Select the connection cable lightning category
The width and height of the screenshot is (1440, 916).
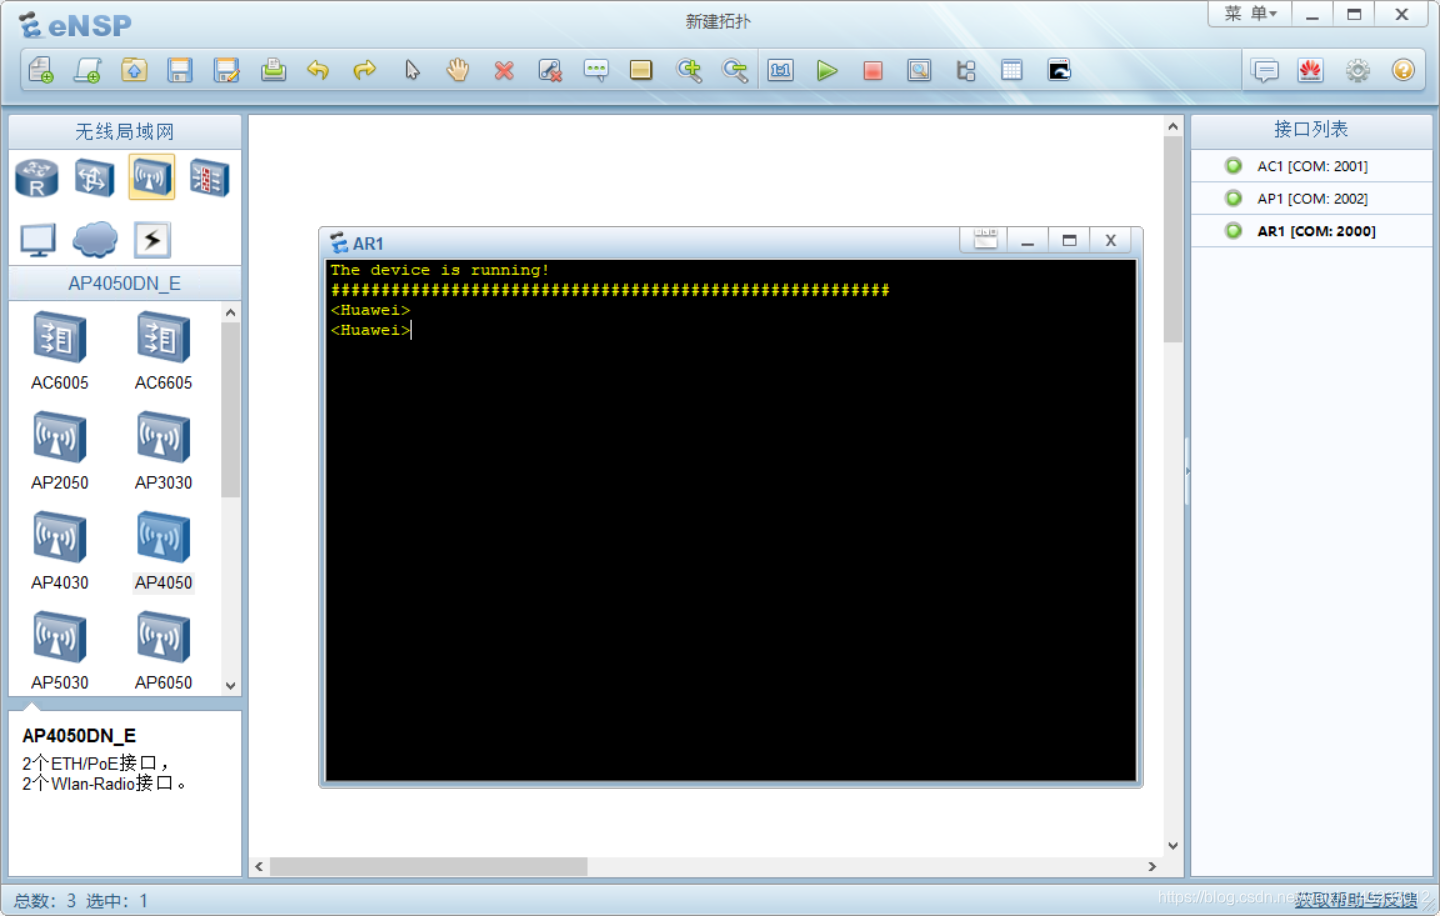click(x=152, y=240)
